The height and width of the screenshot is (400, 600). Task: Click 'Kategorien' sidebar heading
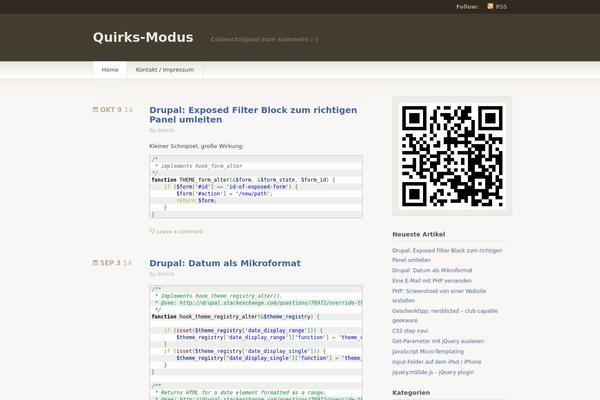(x=411, y=393)
